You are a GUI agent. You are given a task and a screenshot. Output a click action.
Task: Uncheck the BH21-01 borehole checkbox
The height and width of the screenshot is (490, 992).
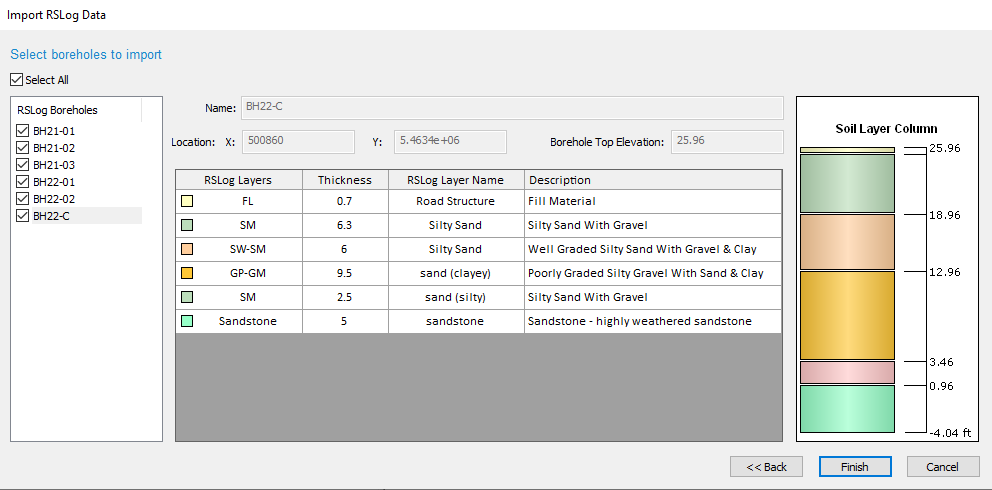[x=23, y=131]
